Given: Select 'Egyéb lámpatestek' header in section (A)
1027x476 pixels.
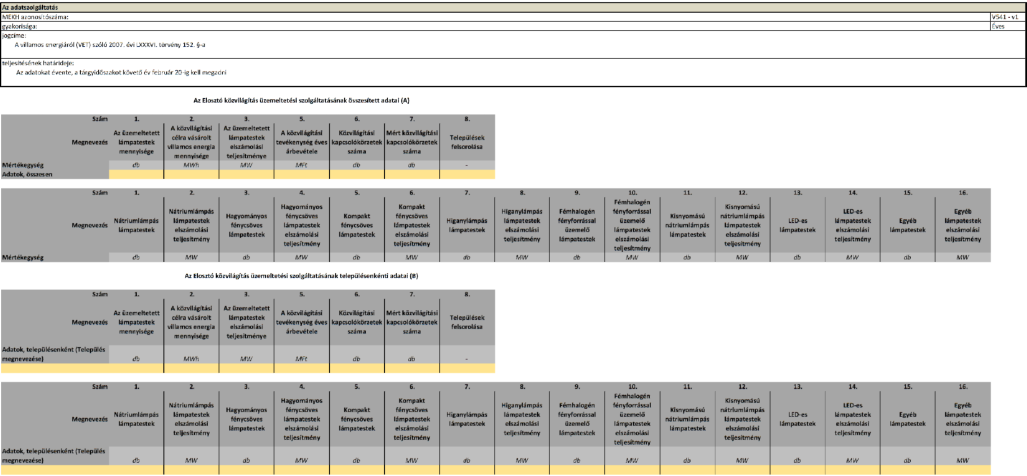Looking at the screenshot, I should tap(907, 226).
